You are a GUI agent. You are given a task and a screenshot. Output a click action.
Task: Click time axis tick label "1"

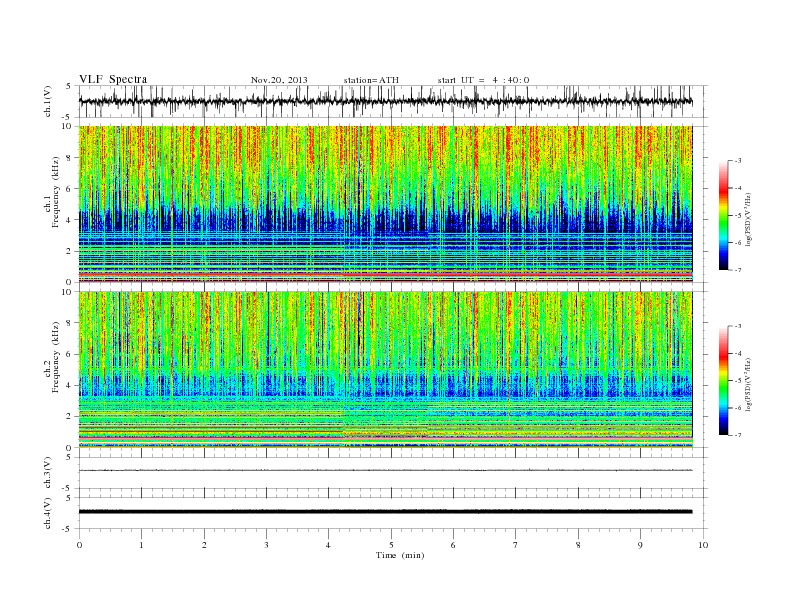pyautogui.click(x=142, y=545)
